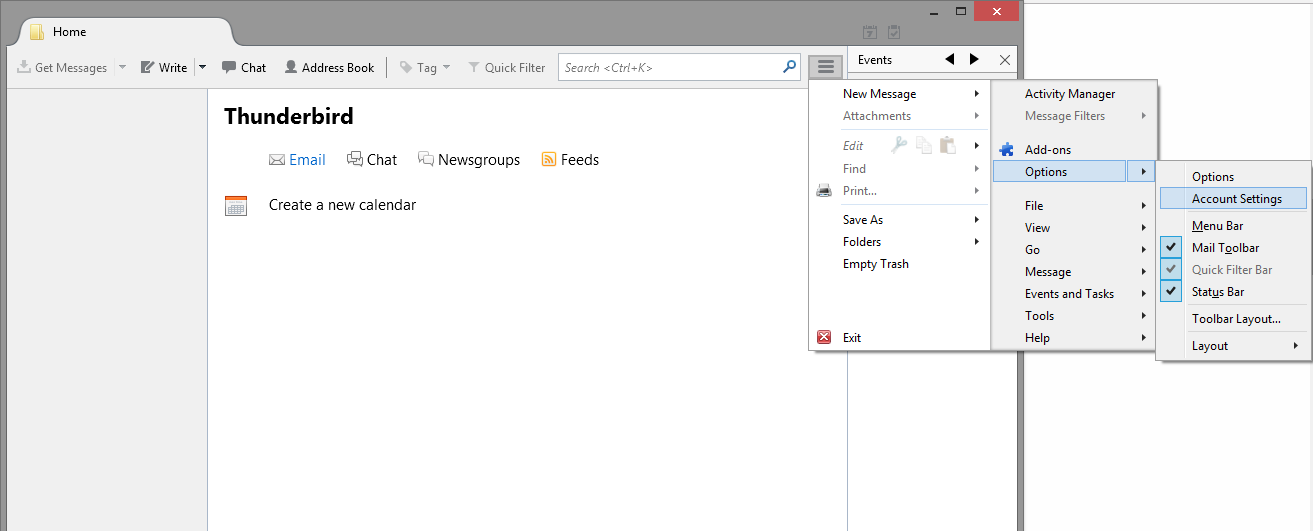Viewport: 1313px width, 531px height.
Task: Click the Get Messages download icon
Action: 24,67
